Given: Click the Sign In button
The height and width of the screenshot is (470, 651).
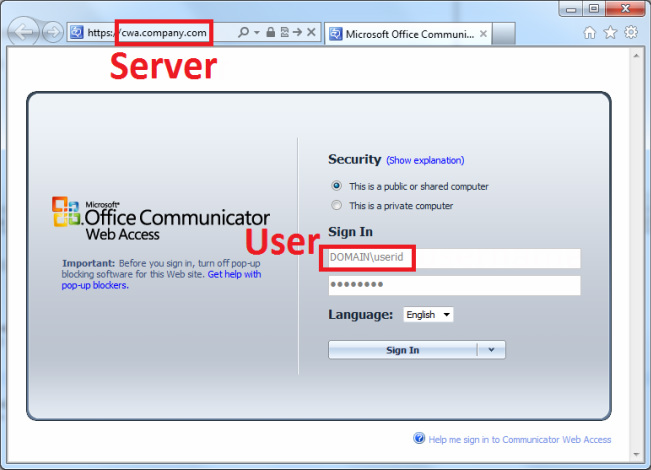Looking at the screenshot, I should pos(402,350).
